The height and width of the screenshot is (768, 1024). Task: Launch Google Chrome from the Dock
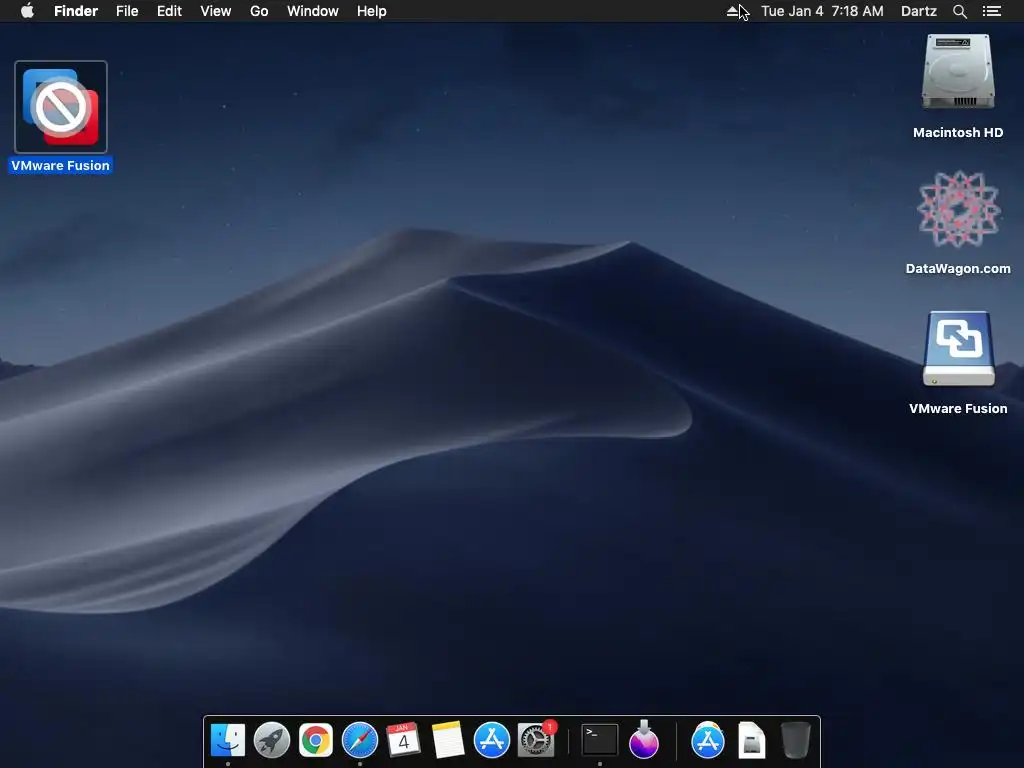tap(315, 741)
